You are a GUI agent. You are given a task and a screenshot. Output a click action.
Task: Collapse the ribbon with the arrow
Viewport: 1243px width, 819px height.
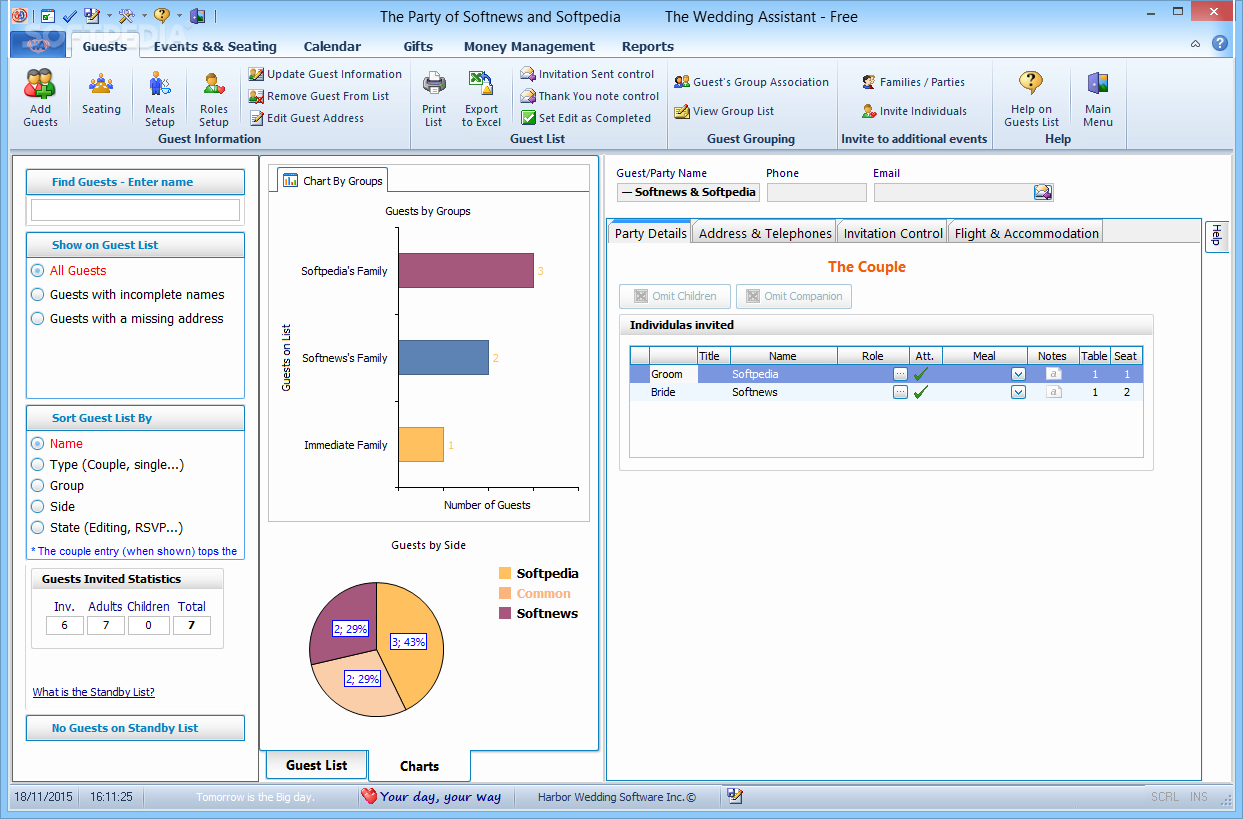(1196, 44)
